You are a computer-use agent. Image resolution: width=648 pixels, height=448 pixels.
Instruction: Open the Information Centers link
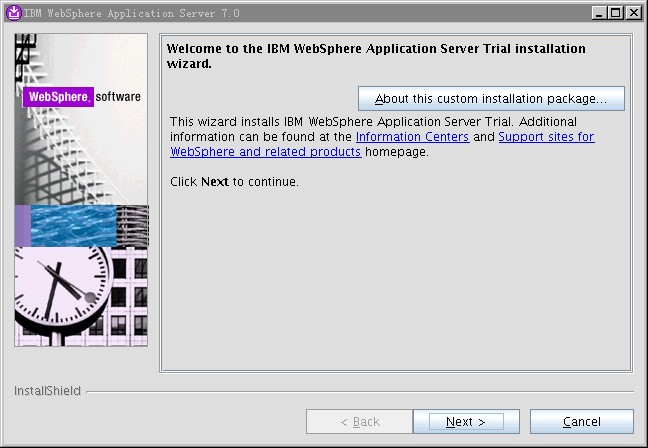click(412, 136)
